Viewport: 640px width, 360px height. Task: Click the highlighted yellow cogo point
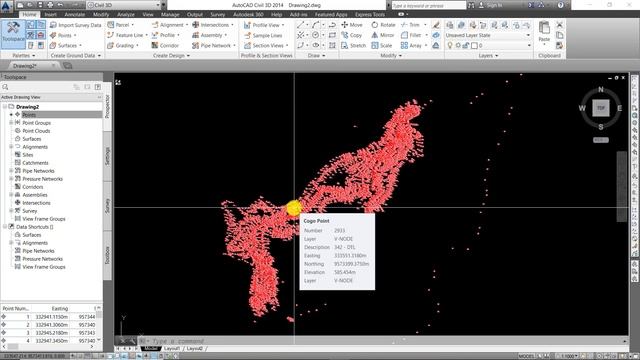tap(293, 208)
